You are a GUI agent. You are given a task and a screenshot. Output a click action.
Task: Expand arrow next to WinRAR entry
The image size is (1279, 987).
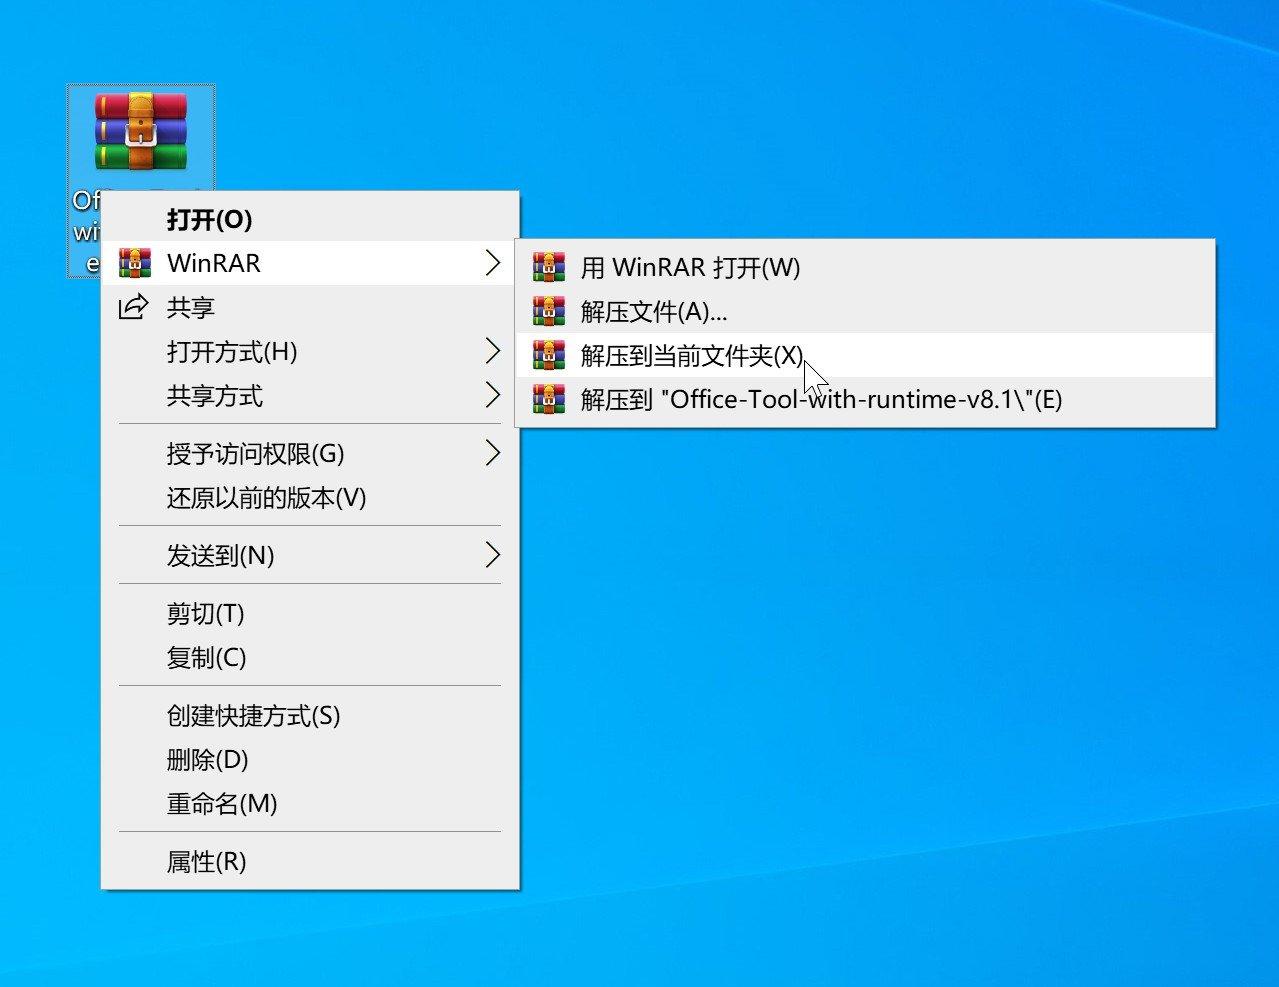492,263
